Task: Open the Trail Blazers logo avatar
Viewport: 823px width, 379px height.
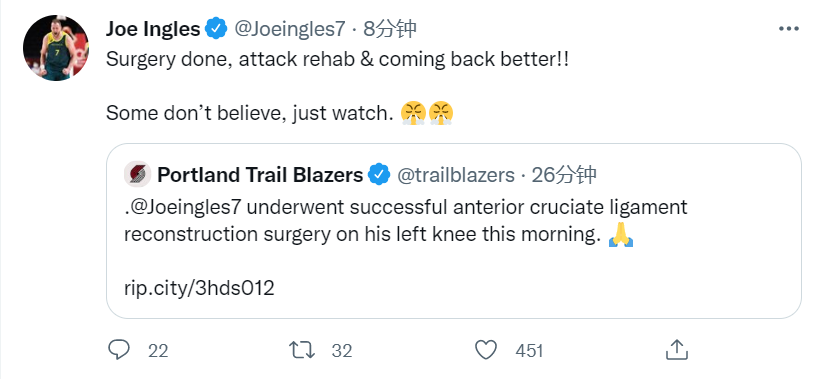Action: pyautogui.click(x=138, y=174)
